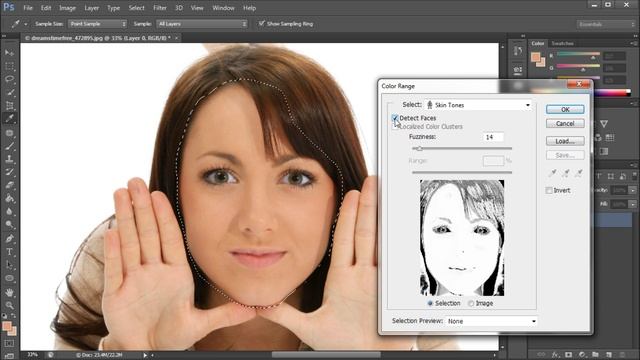The image size is (640, 360).
Task: Open the Selection Preview dropdown
Action: click(491, 321)
